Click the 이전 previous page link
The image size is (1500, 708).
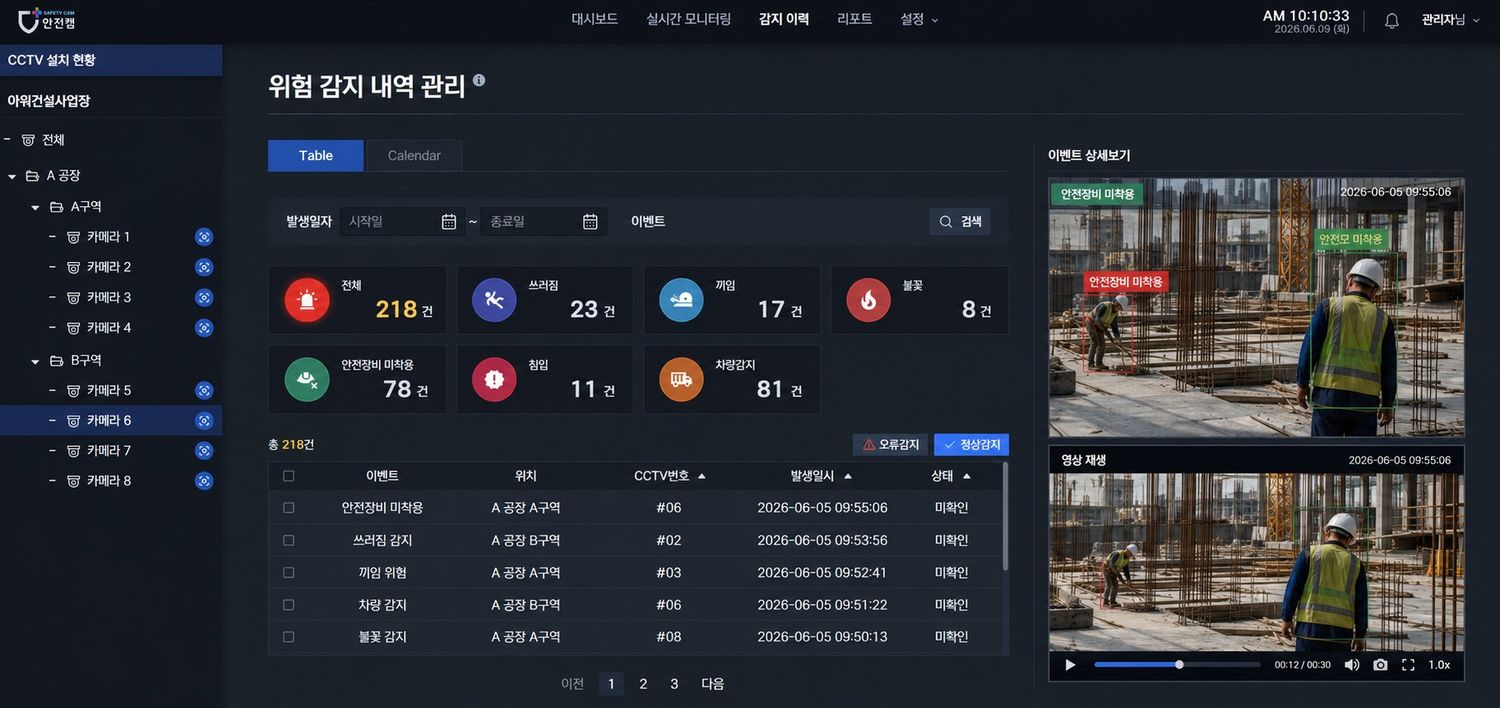(x=573, y=684)
